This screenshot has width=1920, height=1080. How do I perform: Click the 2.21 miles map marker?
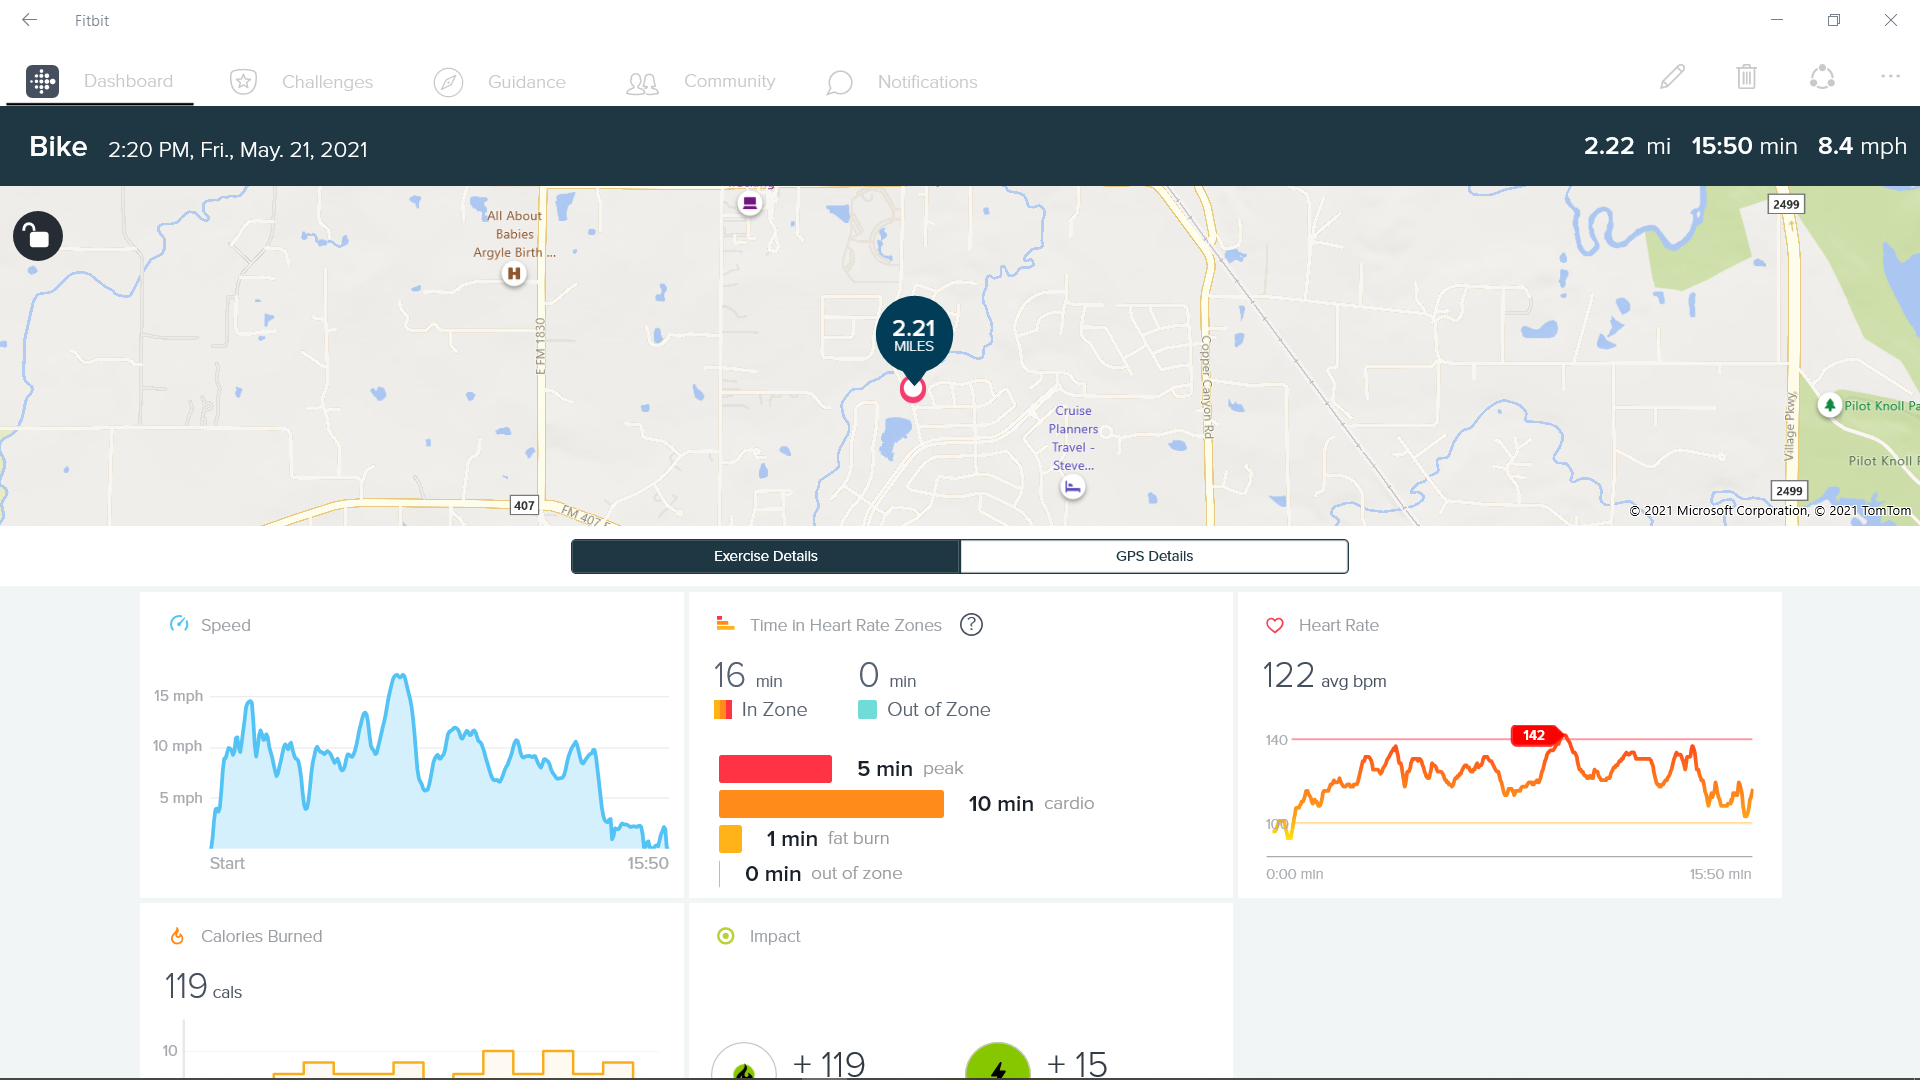point(913,332)
